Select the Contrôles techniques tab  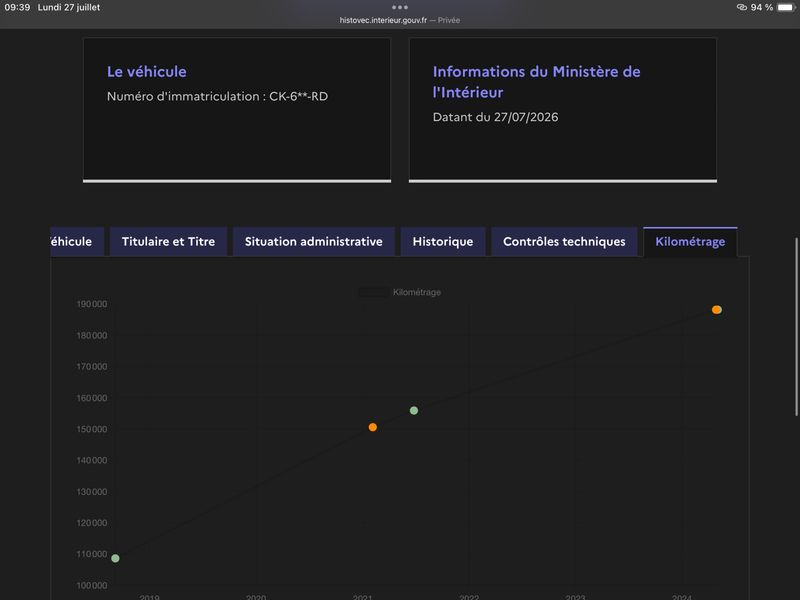pyautogui.click(x=564, y=242)
